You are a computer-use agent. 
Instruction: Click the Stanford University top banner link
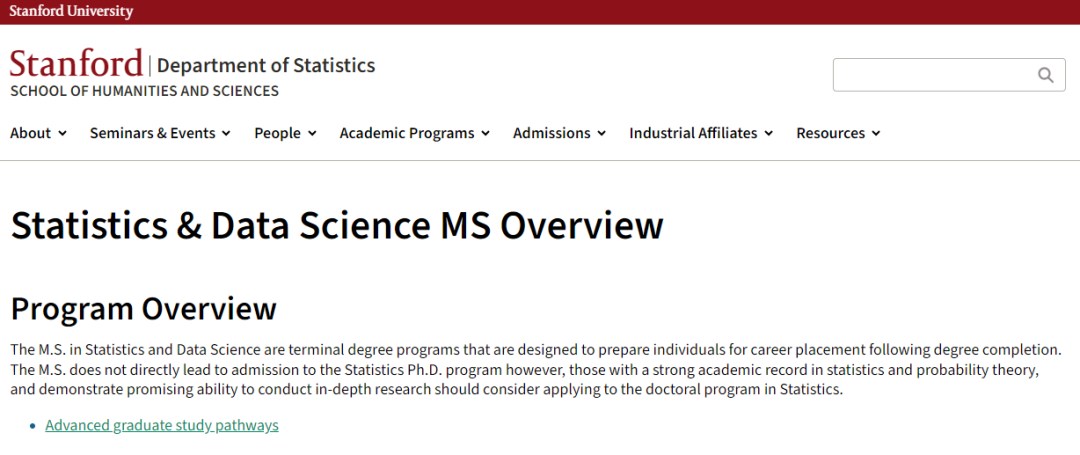71,12
